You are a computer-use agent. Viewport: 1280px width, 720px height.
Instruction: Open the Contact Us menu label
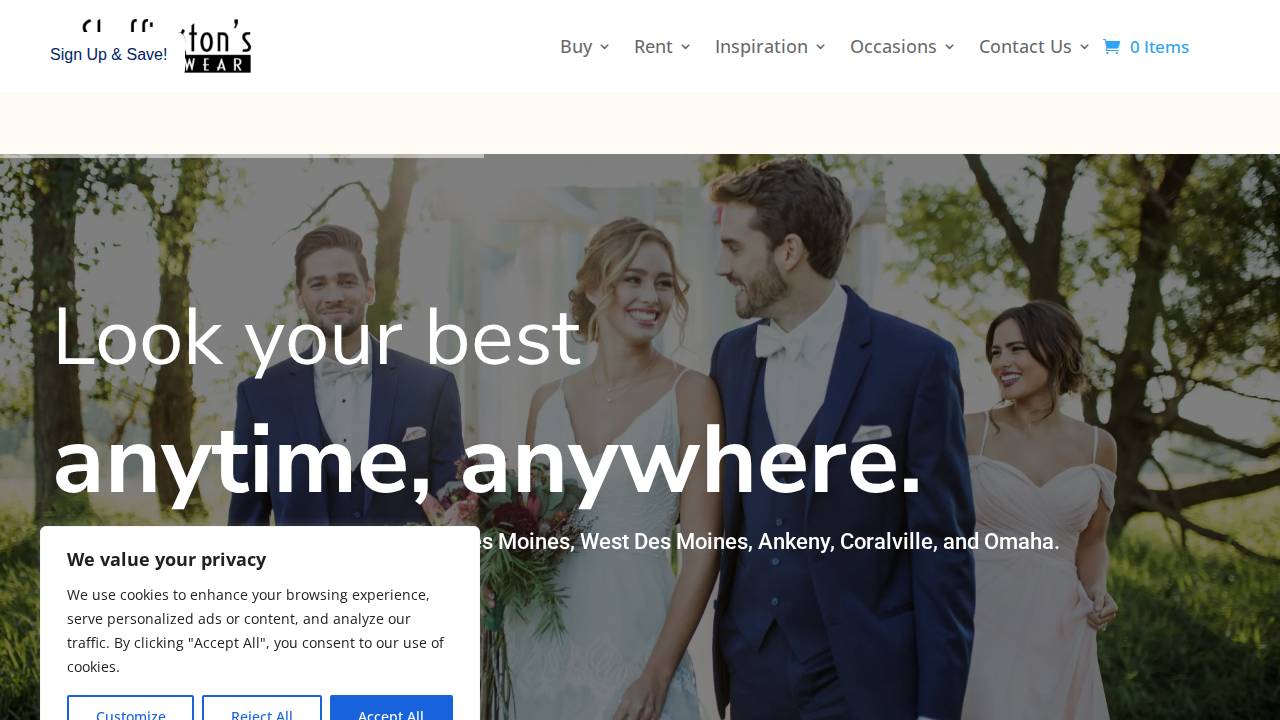pos(1025,47)
